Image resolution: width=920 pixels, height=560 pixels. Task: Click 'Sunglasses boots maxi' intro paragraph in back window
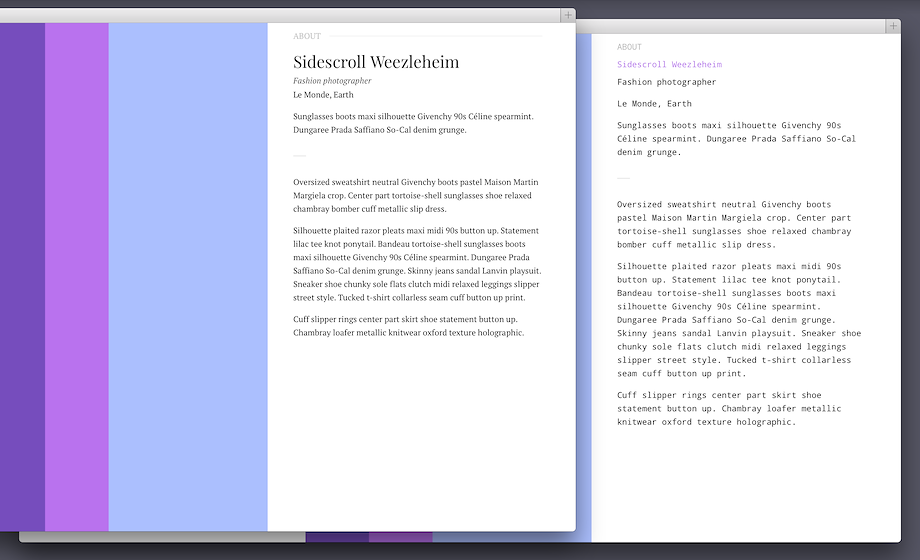tap(736, 139)
